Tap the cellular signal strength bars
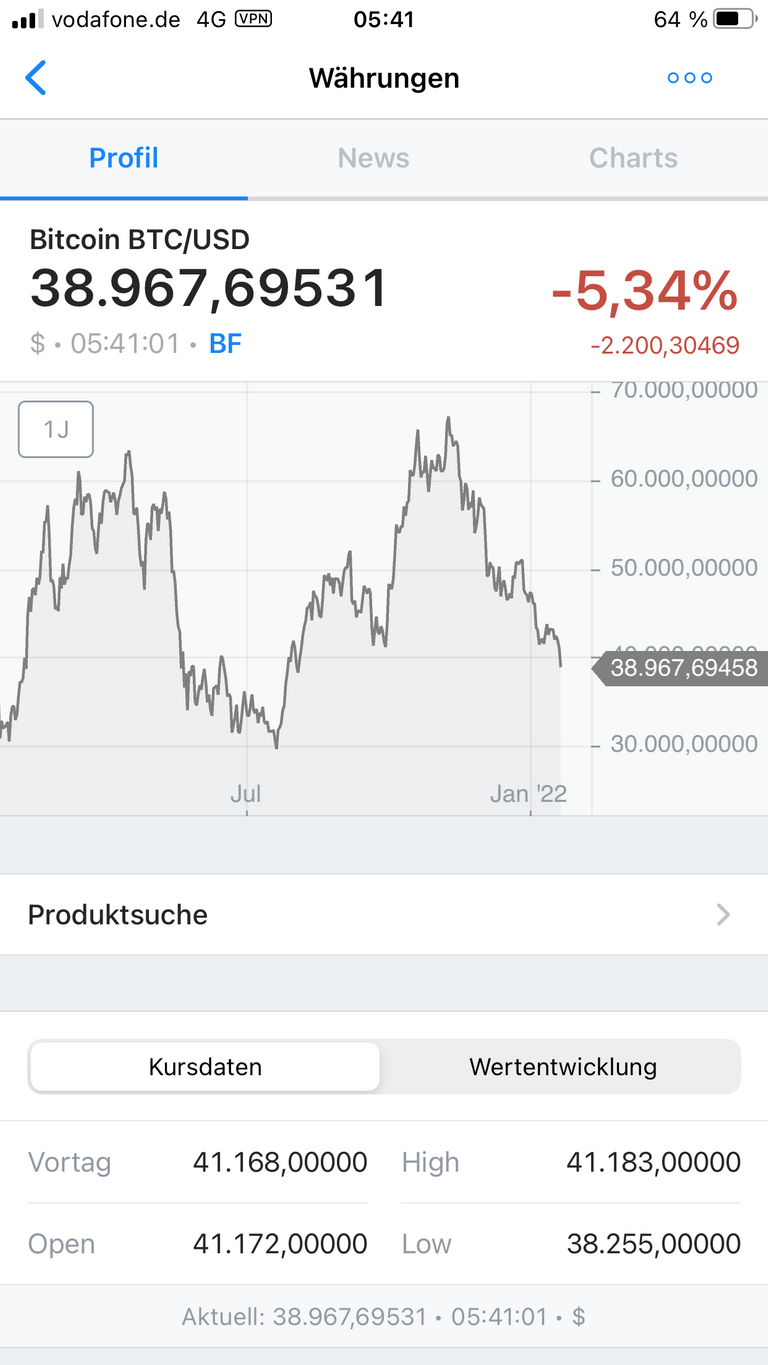 (x=27, y=19)
